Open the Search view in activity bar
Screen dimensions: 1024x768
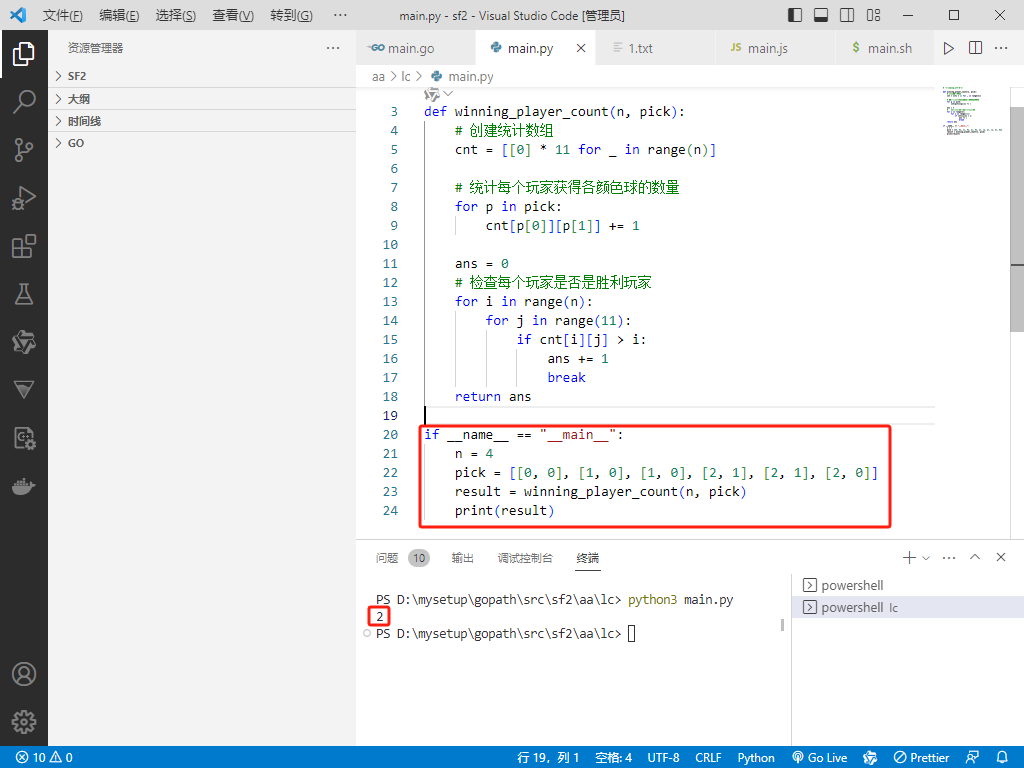(x=24, y=102)
